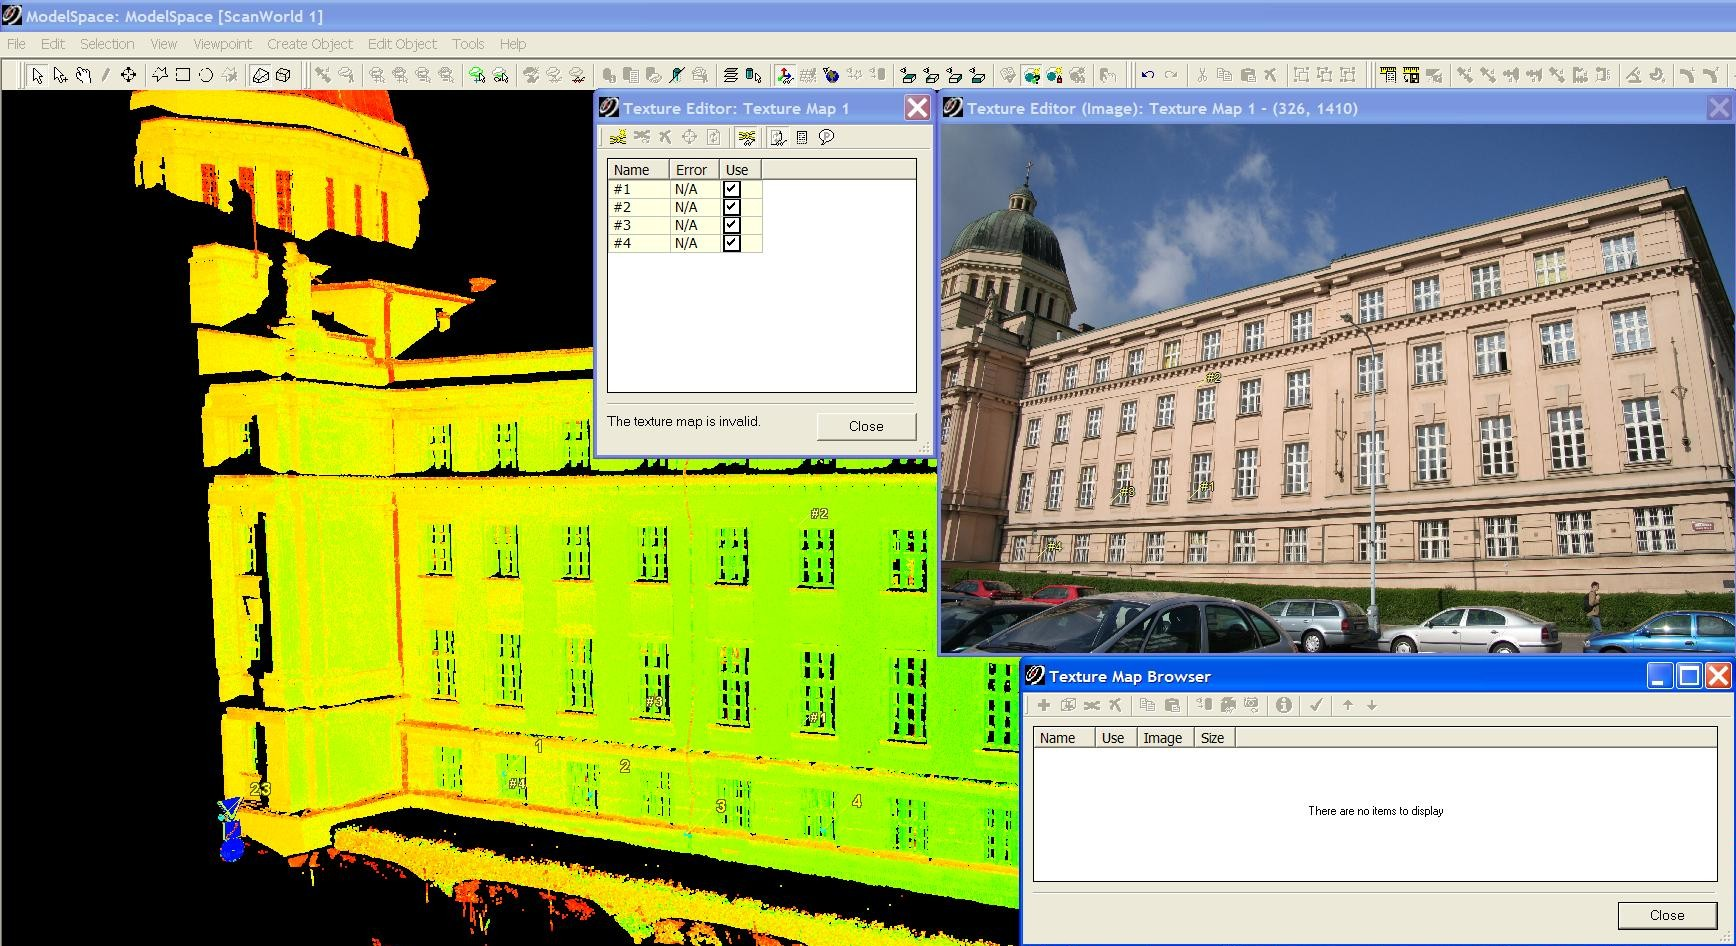
Task: Click the down arrow in Texture Map Browser
Action: pyautogui.click(x=1372, y=705)
